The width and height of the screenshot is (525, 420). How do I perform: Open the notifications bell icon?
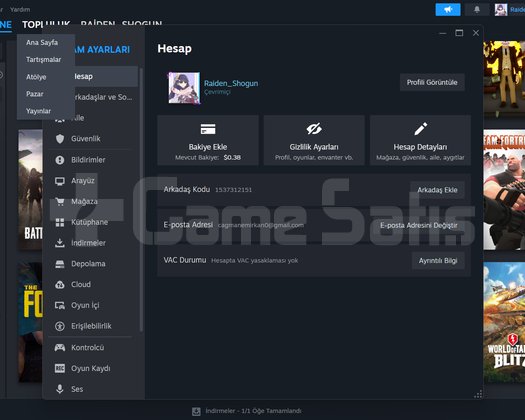point(477,9)
